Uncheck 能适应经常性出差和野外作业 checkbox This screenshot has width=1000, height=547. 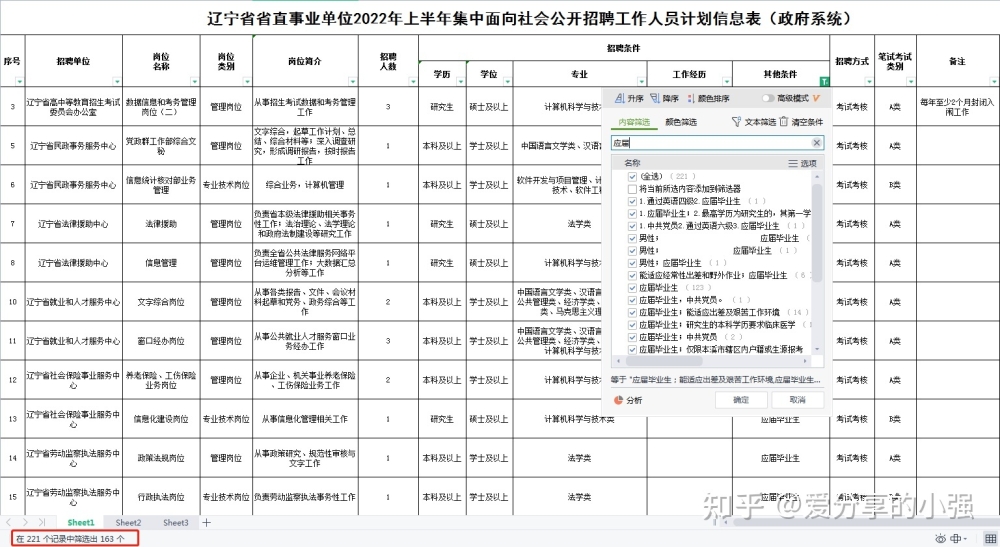pyautogui.click(x=632, y=275)
